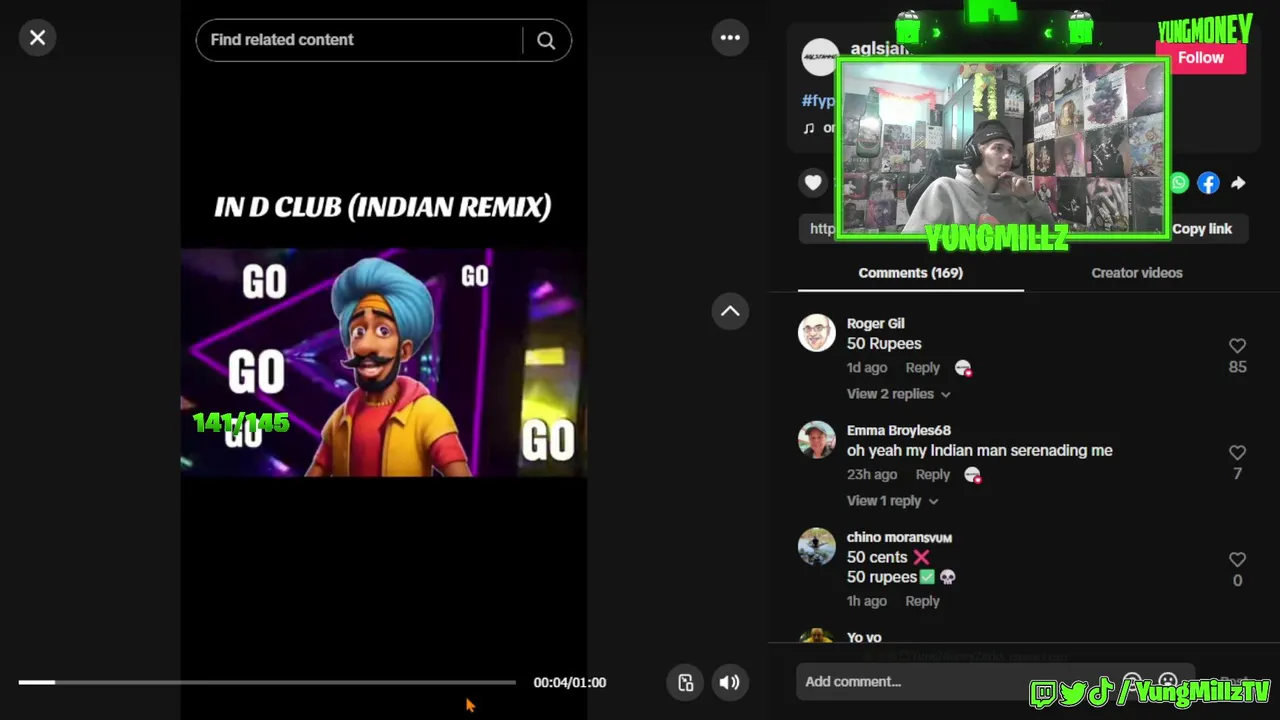This screenshot has height=720, width=1280.
Task: Reply to chino moran's comment
Action: (x=922, y=601)
